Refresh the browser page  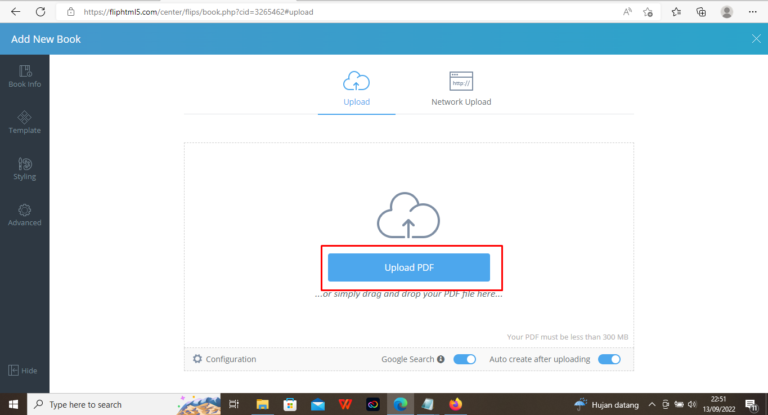click(x=40, y=12)
